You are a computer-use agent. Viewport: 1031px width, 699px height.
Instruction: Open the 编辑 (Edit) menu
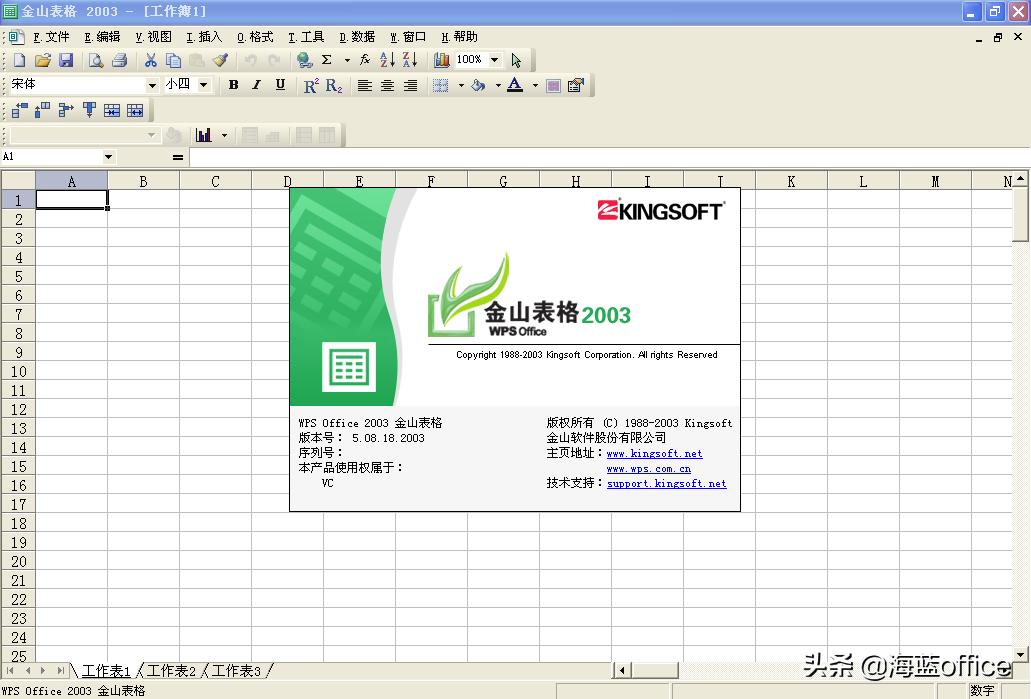coord(102,37)
